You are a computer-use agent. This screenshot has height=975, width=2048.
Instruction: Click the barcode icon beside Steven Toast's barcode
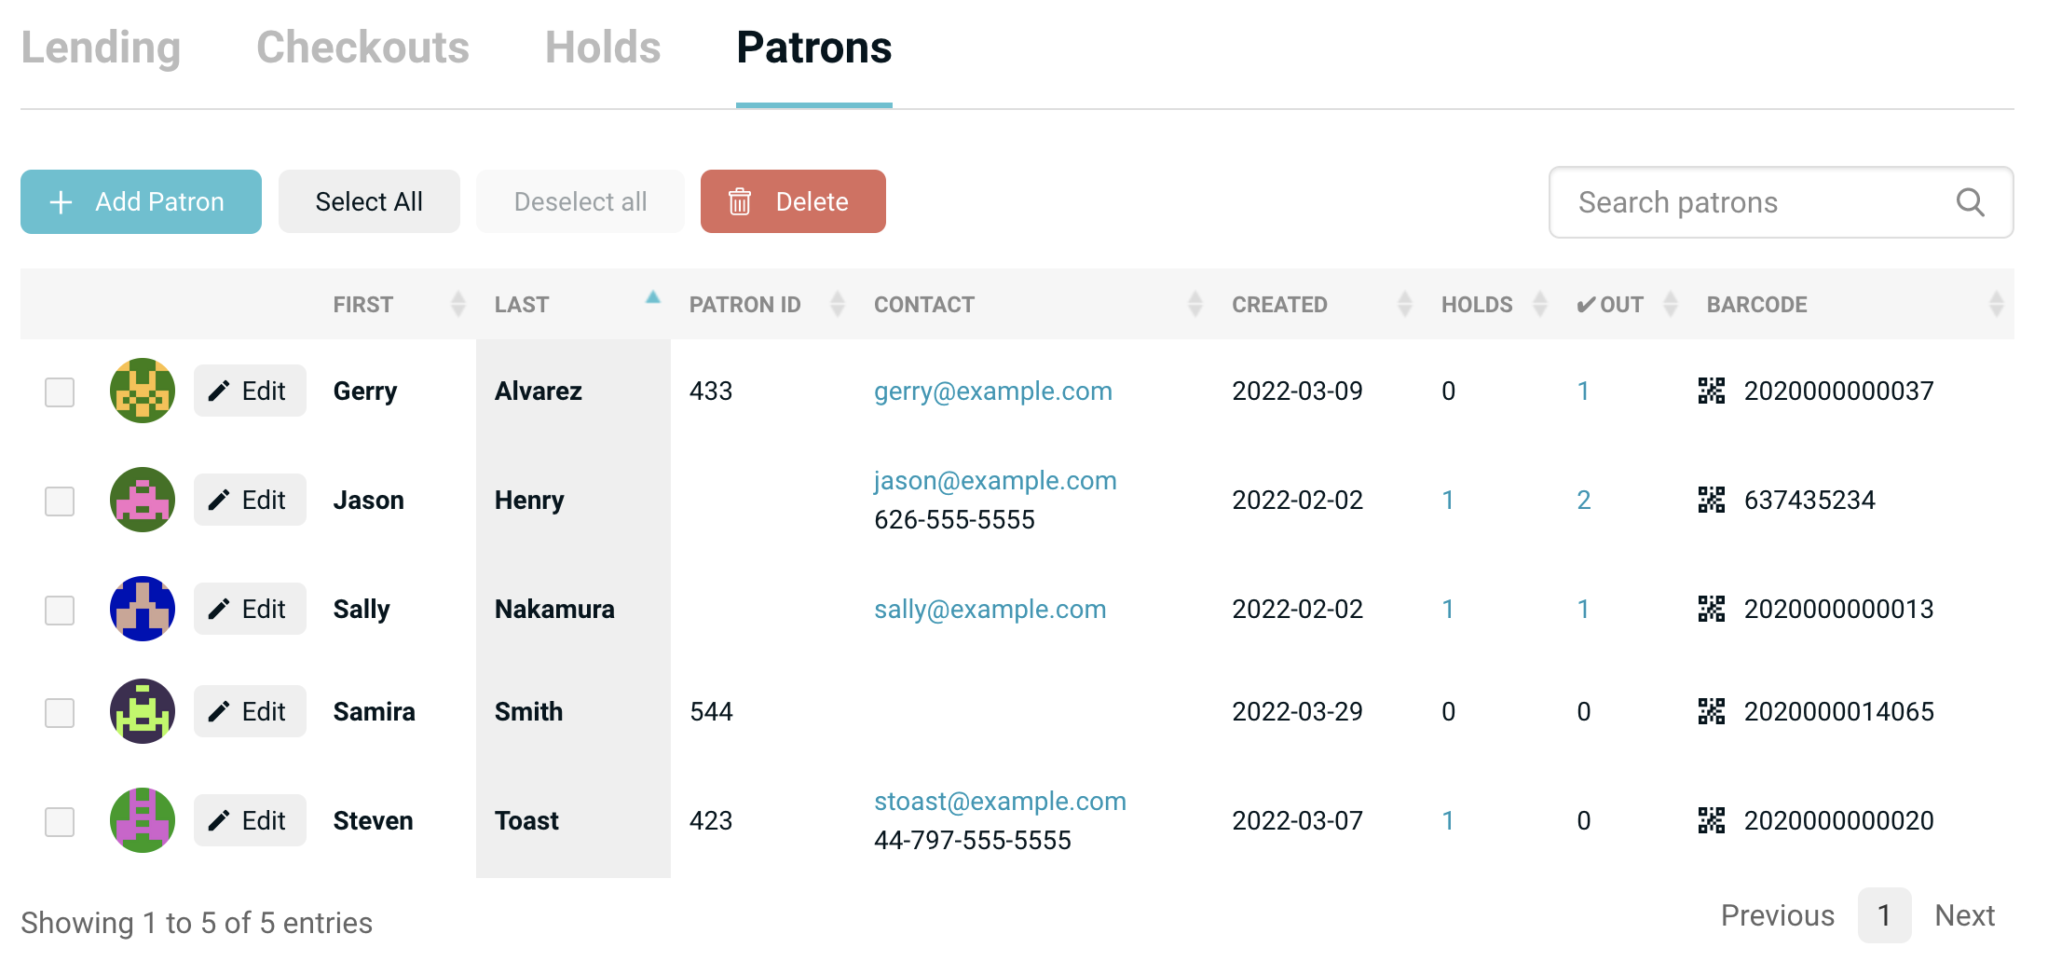click(x=1711, y=820)
